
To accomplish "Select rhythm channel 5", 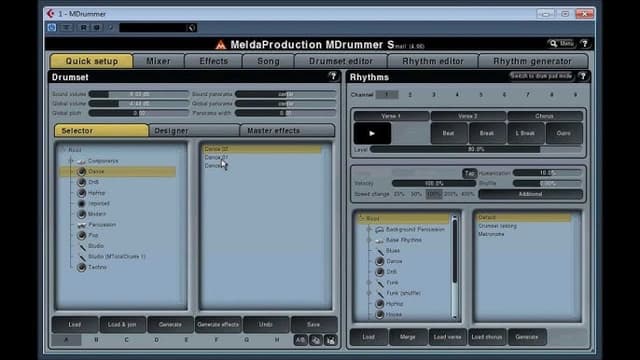I will (x=481, y=95).
